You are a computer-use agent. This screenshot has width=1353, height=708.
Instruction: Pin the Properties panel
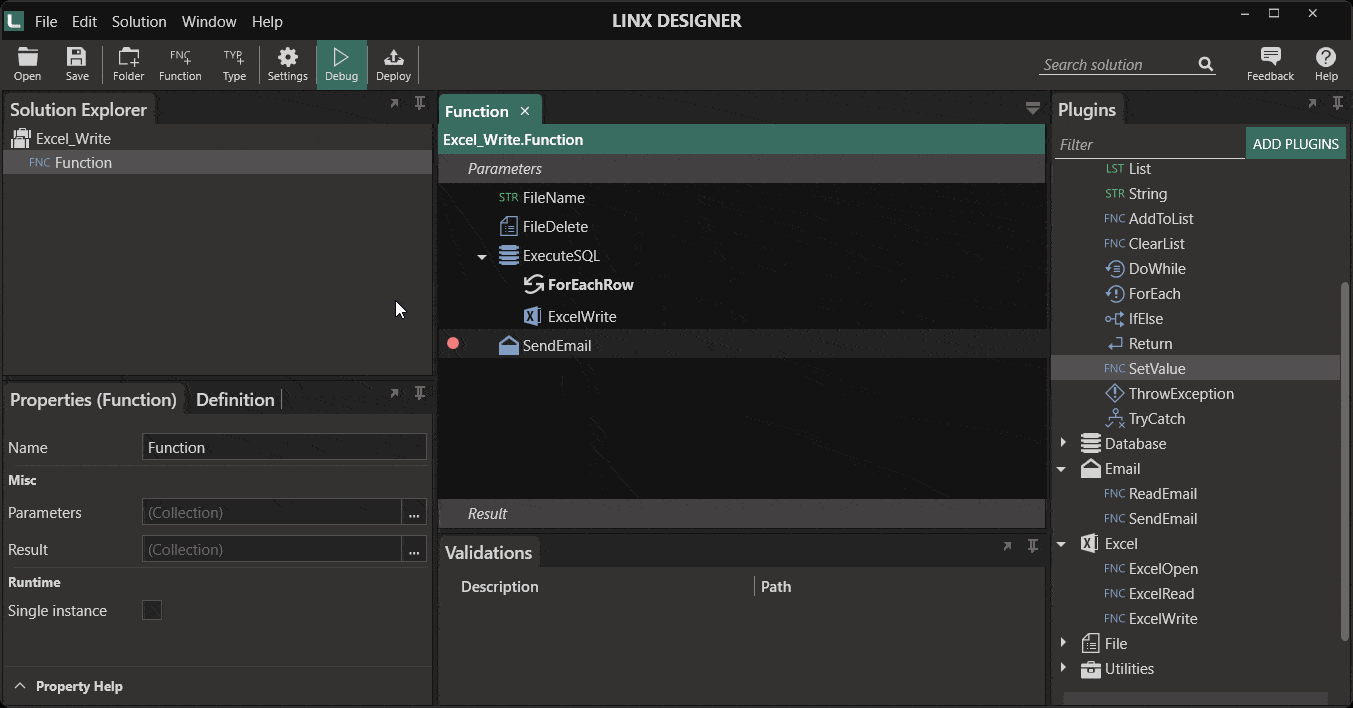tap(420, 393)
